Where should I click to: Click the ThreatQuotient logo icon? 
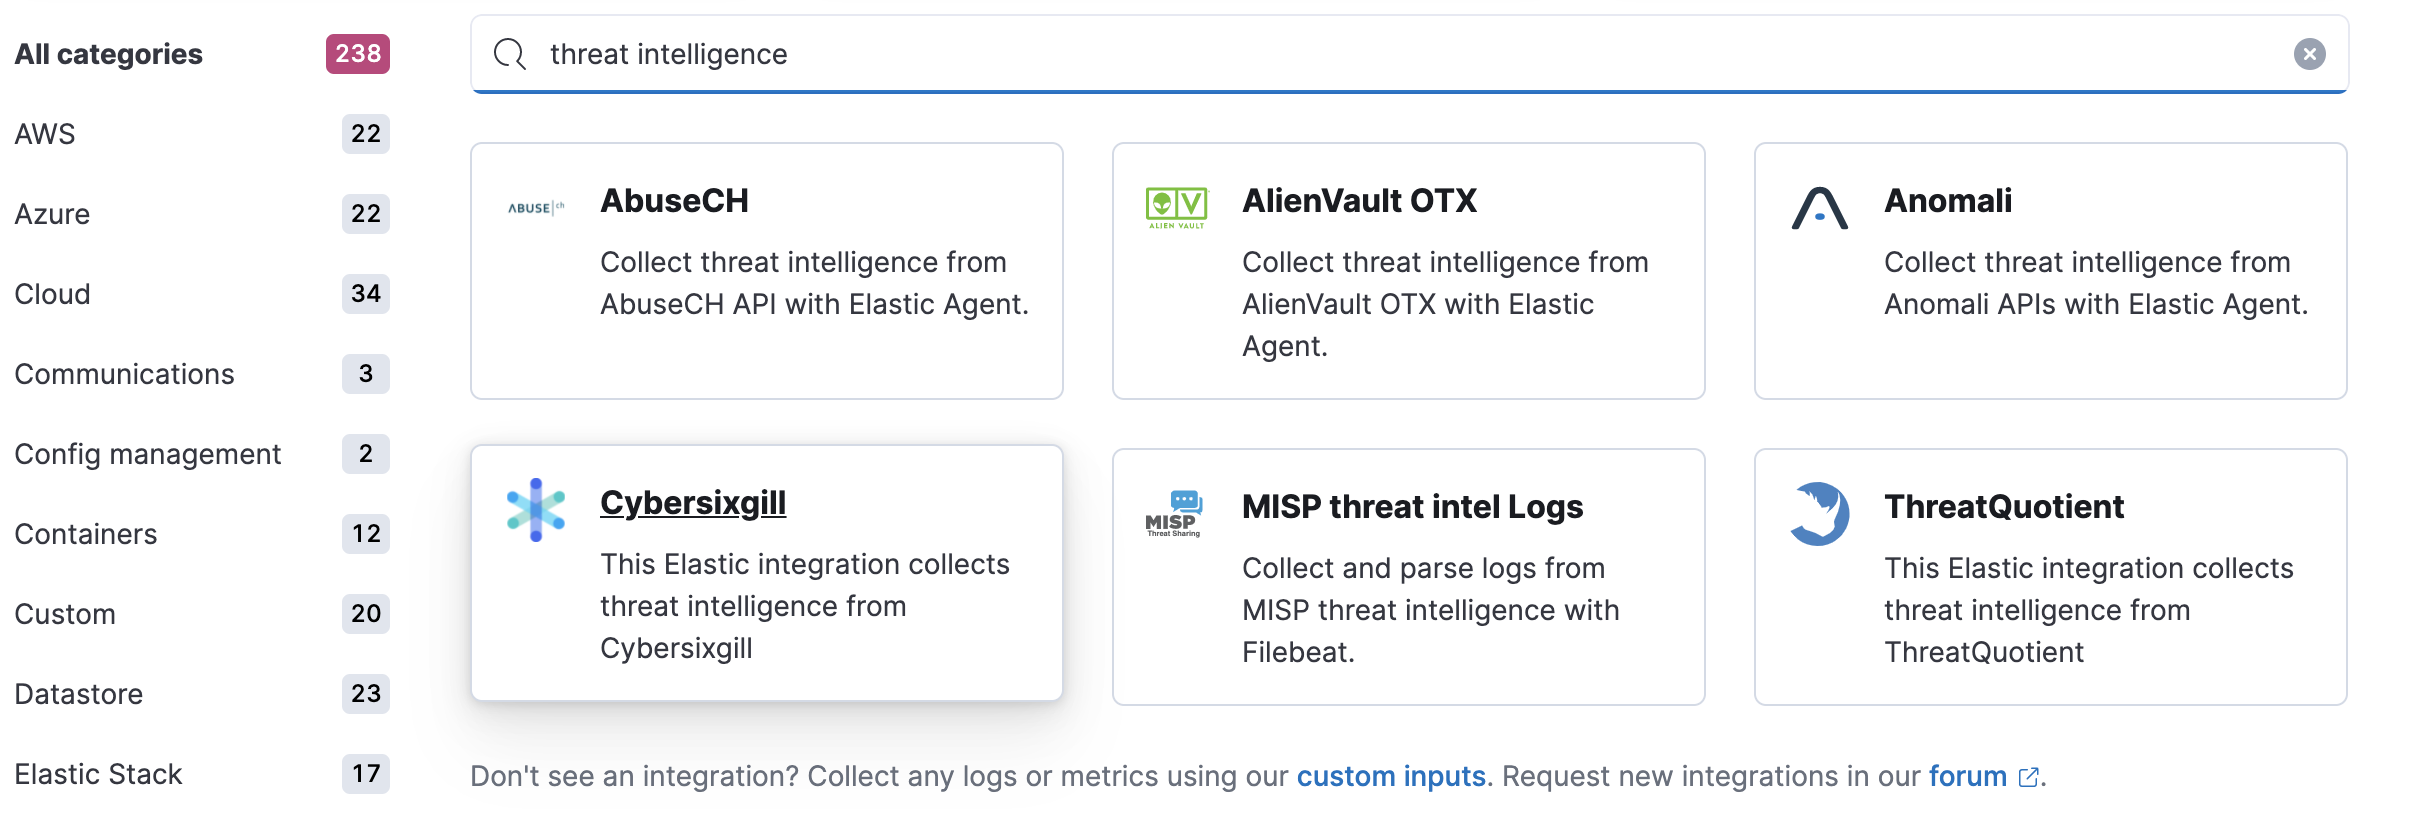click(1820, 514)
